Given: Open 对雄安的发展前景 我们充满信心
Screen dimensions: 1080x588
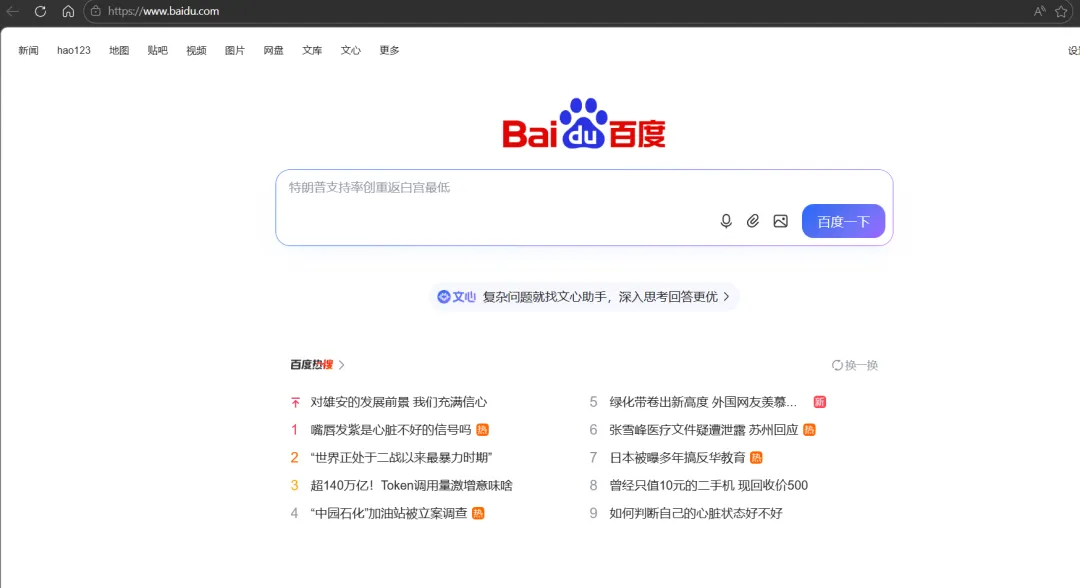Looking at the screenshot, I should pyautogui.click(x=398, y=402).
